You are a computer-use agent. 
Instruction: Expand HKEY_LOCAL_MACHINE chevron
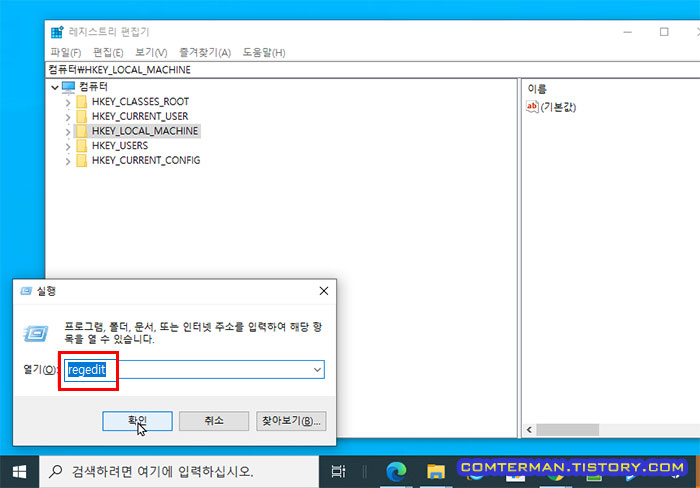[x=68, y=132]
